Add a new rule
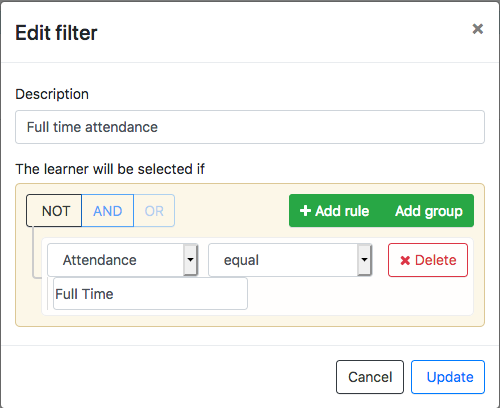The image size is (500, 408). (x=335, y=211)
